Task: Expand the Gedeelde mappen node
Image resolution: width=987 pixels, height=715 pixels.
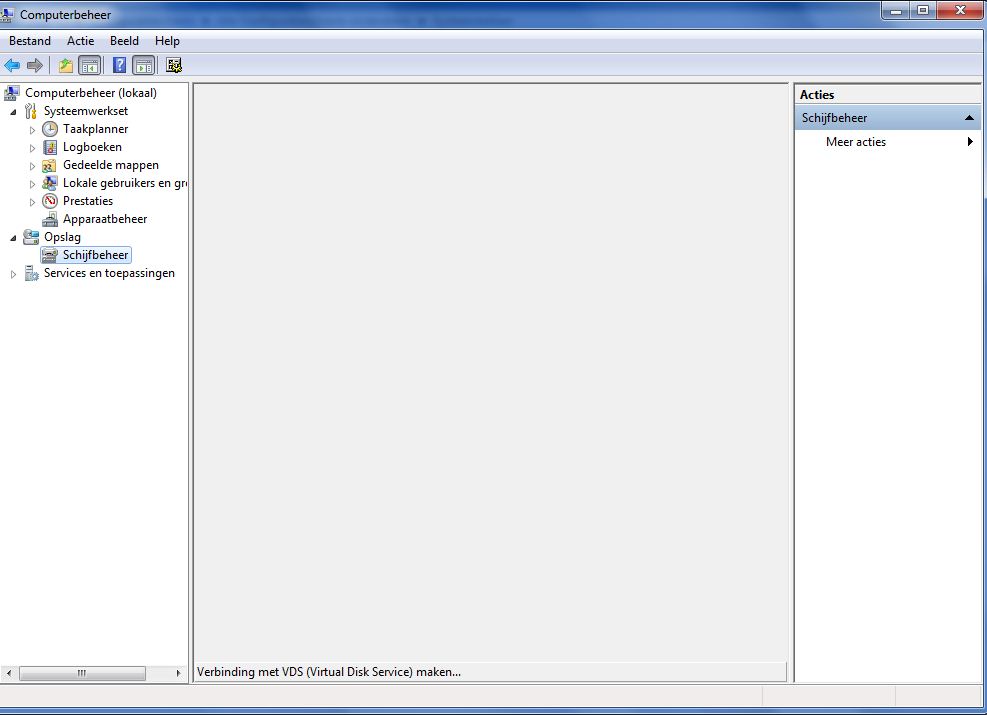Action: 32,166
